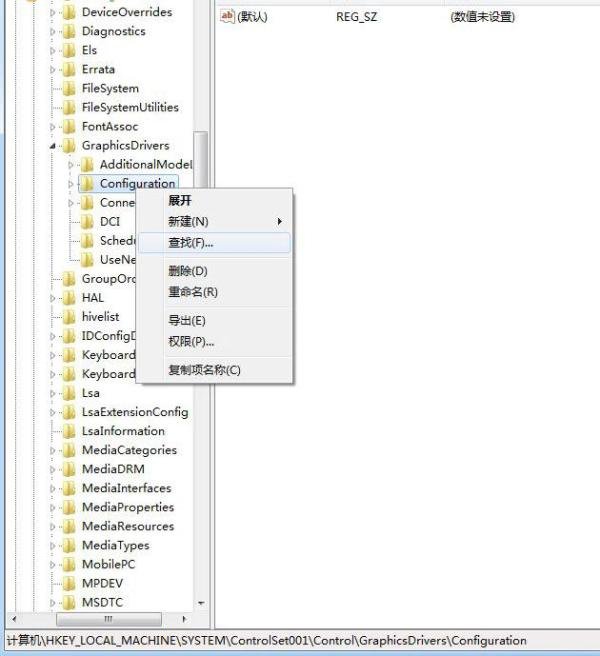Image resolution: width=600 pixels, height=656 pixels.
Task: Click the 查找(F)... context menu entry
Action: click(214, 243)
